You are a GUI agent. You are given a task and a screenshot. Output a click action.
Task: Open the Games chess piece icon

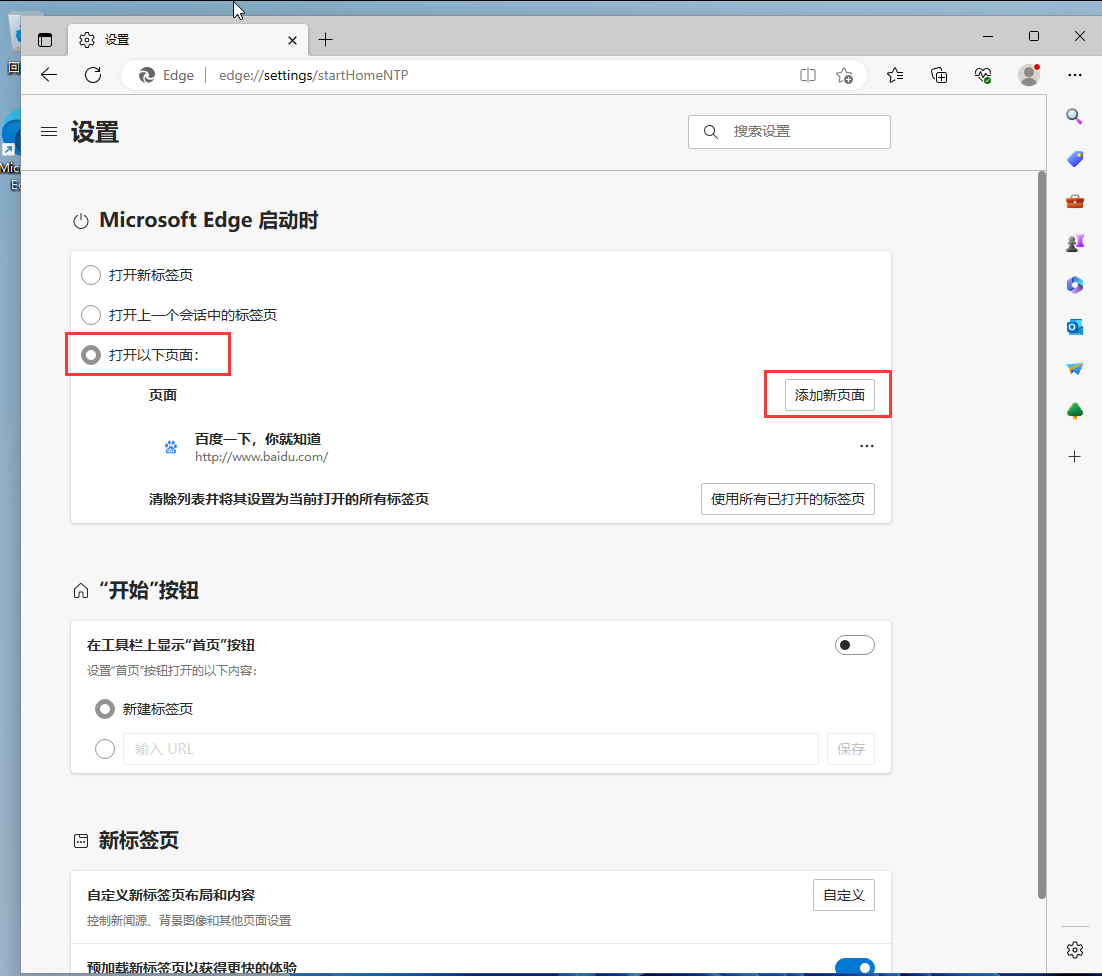[1075, 243]
